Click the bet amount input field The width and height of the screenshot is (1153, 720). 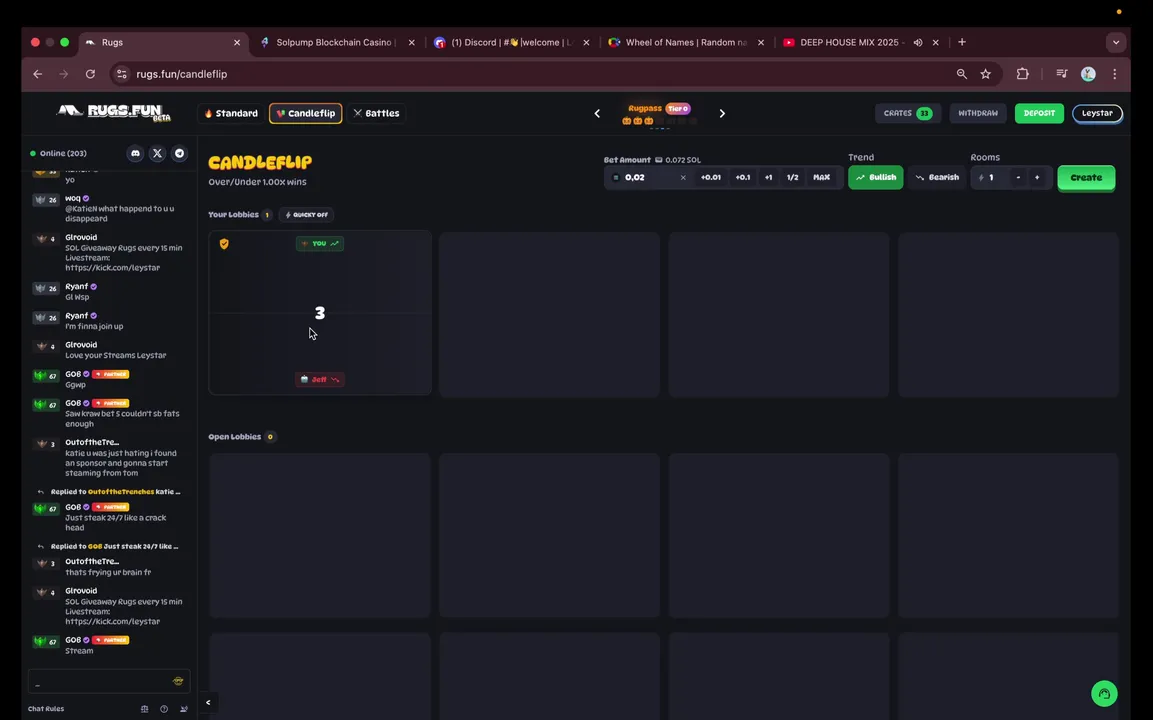[x=649, y=177]
